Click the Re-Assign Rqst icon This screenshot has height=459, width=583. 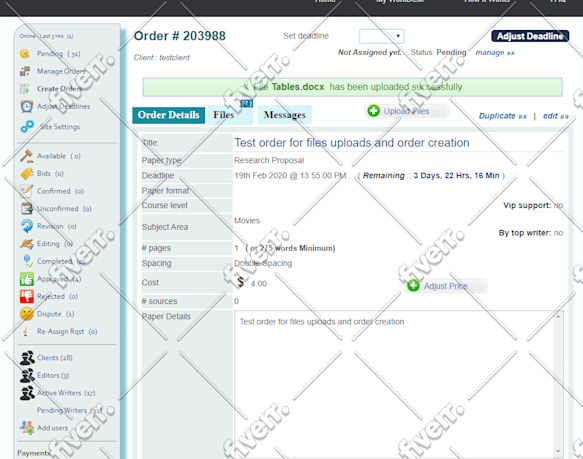pos(25,331)
